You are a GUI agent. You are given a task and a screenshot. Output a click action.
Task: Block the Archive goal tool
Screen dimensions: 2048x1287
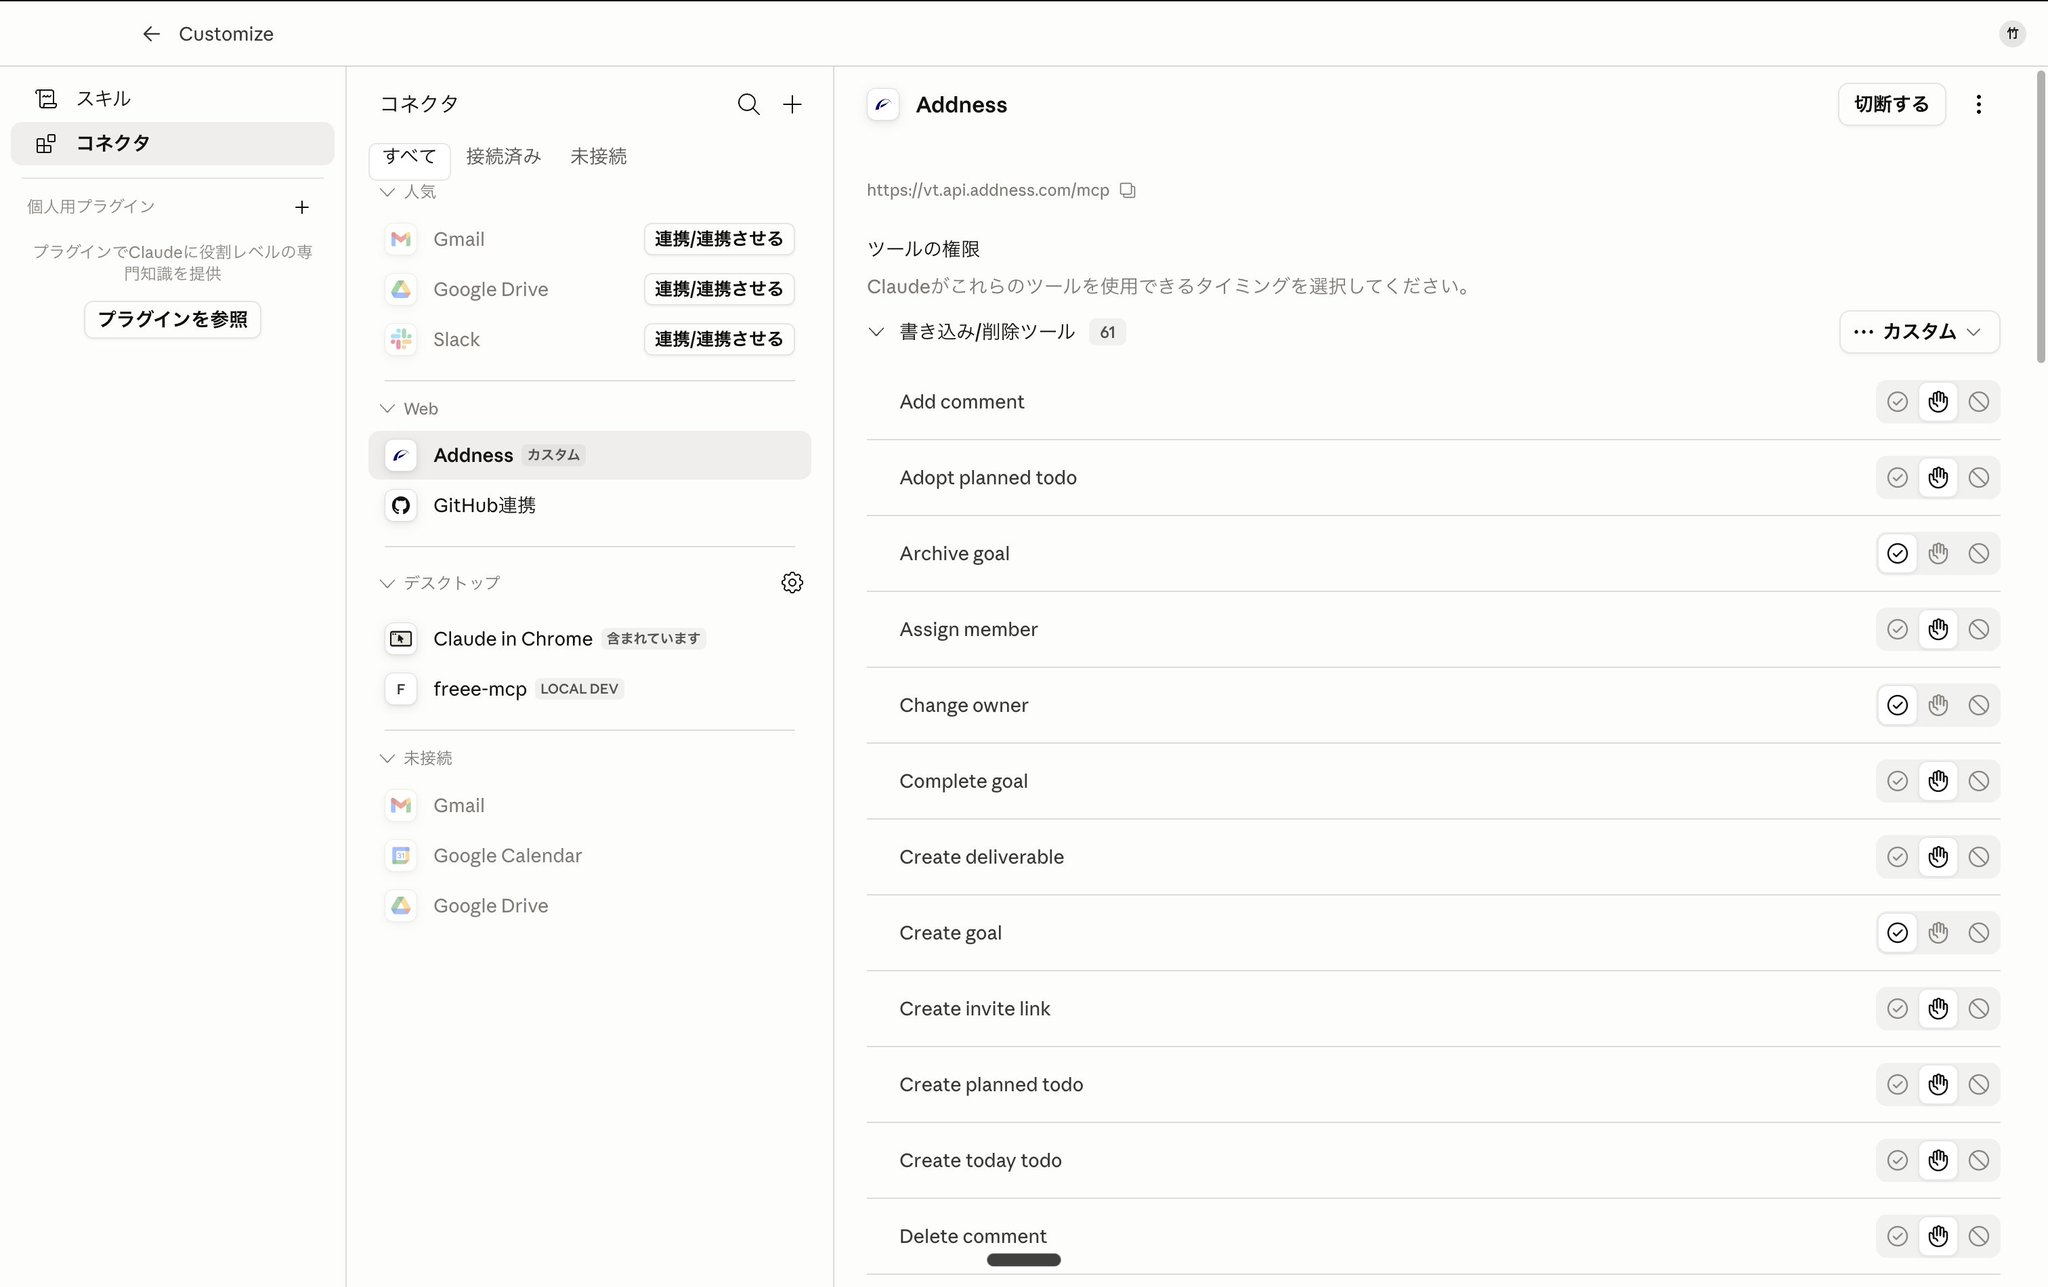pos(1978,553)
